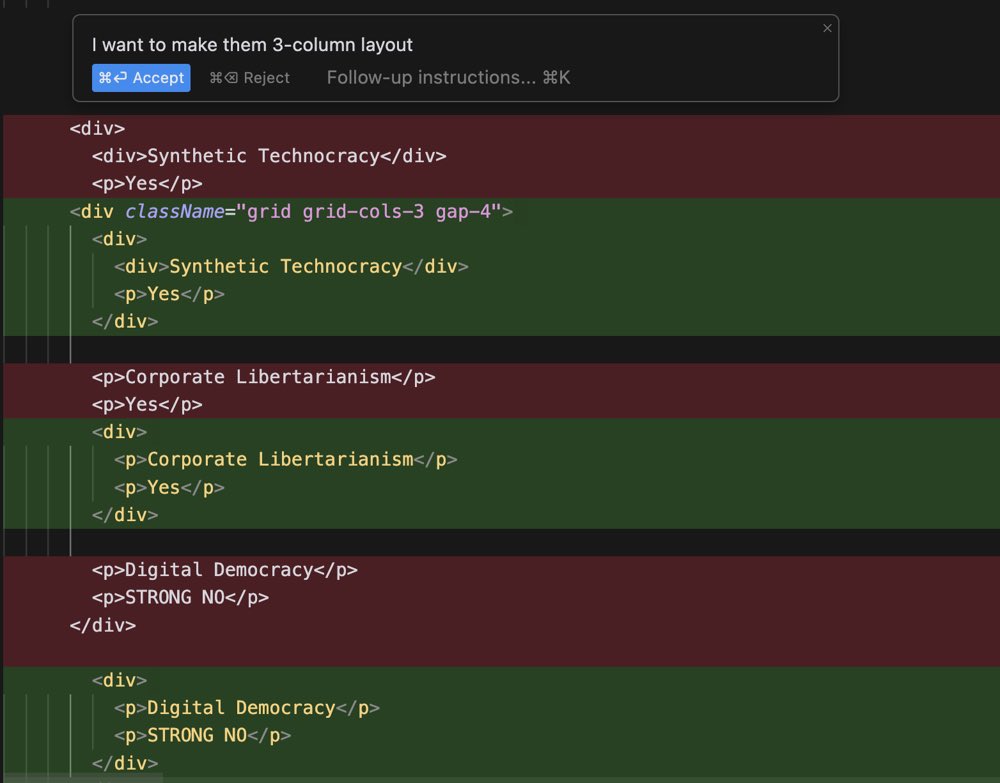
Task: Reject the proposed code edit
Action: point(249,78)
